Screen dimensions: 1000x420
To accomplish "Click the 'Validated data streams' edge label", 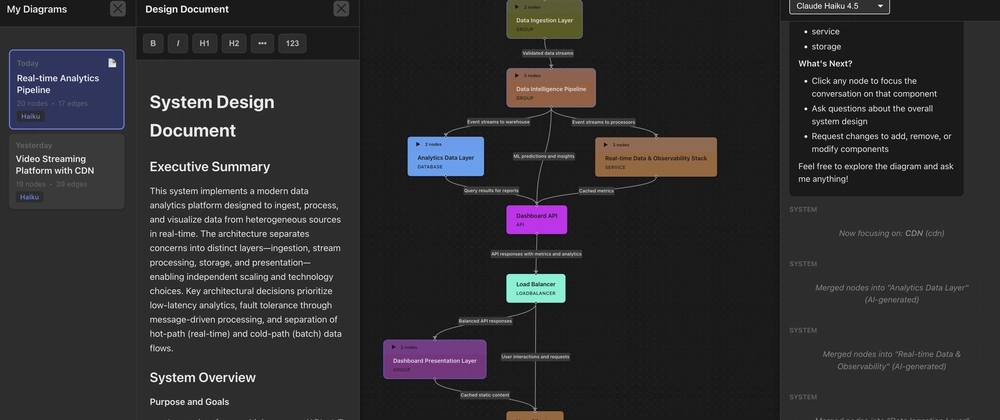I will tap(548, 54).
